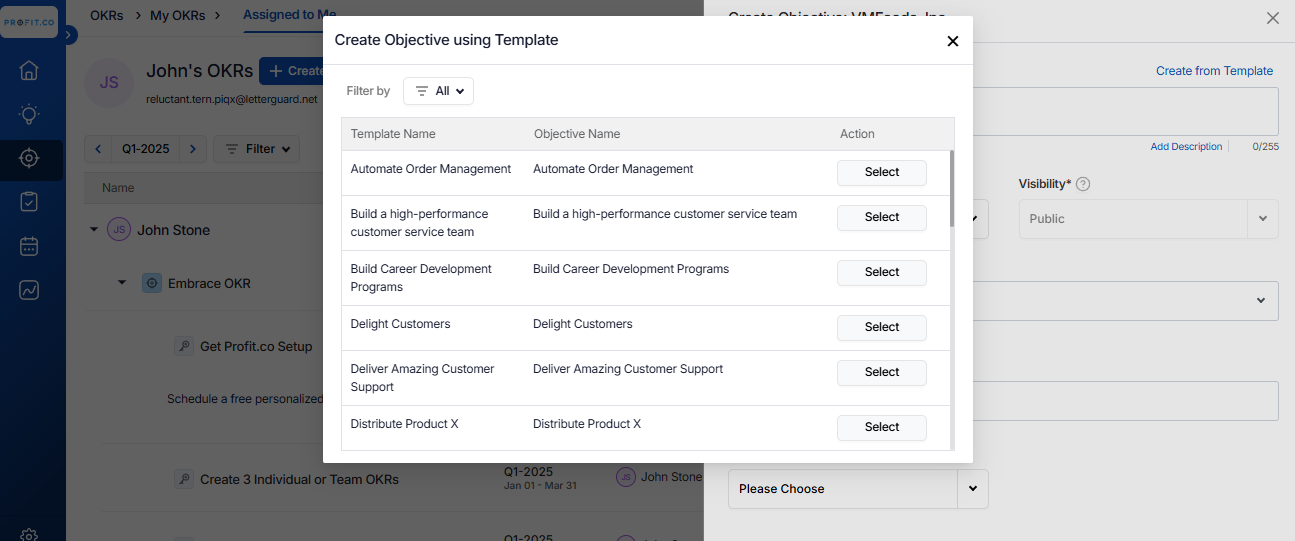Open the All filter dropdown in template dialog
1295x541 pixels.
(x=438, y=91)
